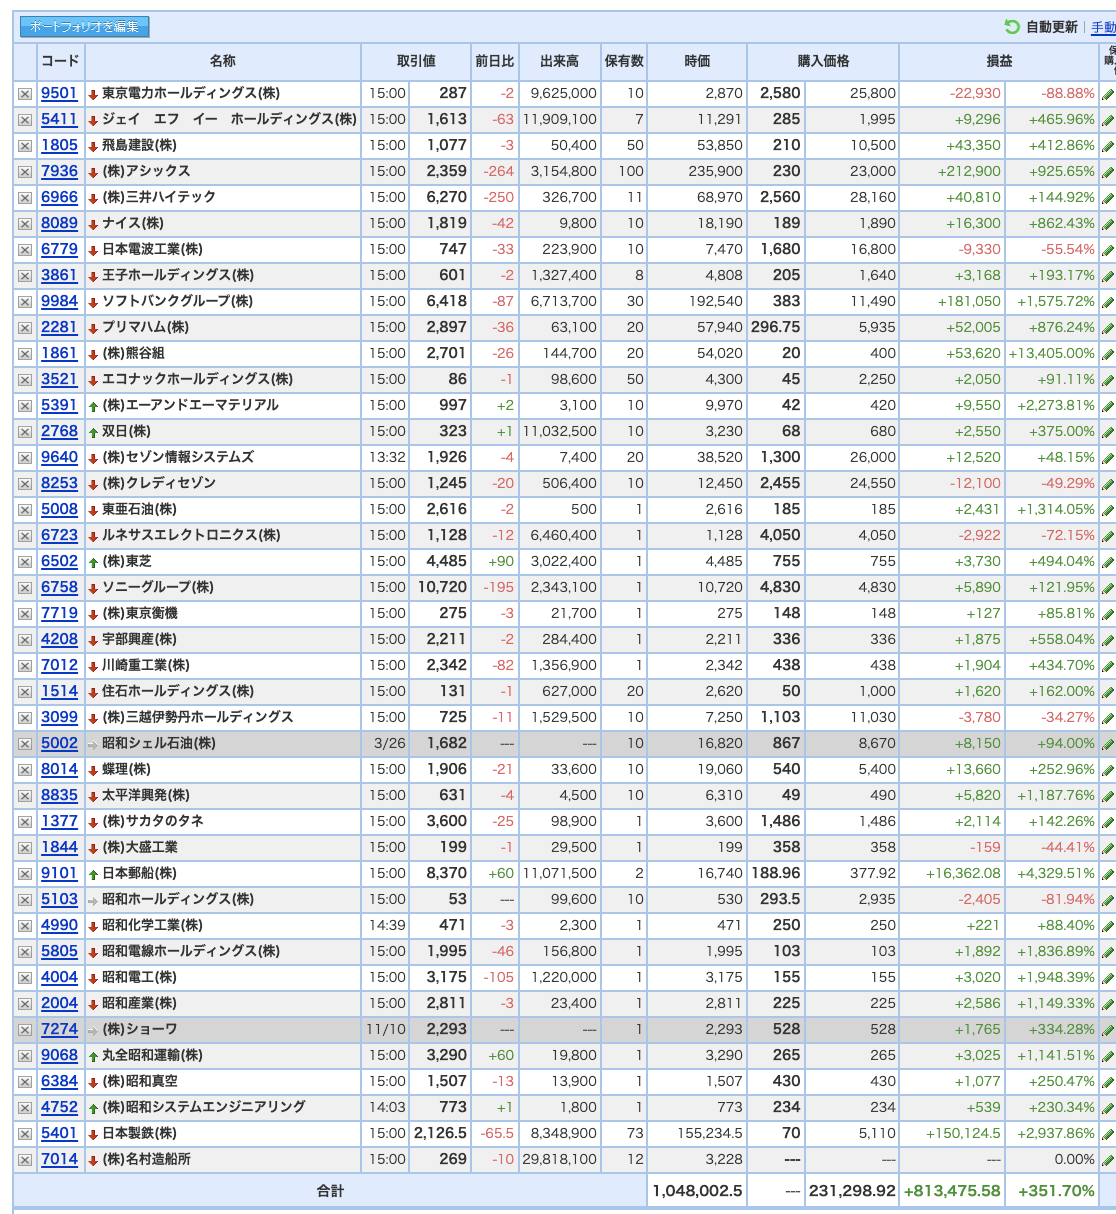Switch to the 手動 update link
This screenshot has height=1214, width=1116.
(1103, 27)
